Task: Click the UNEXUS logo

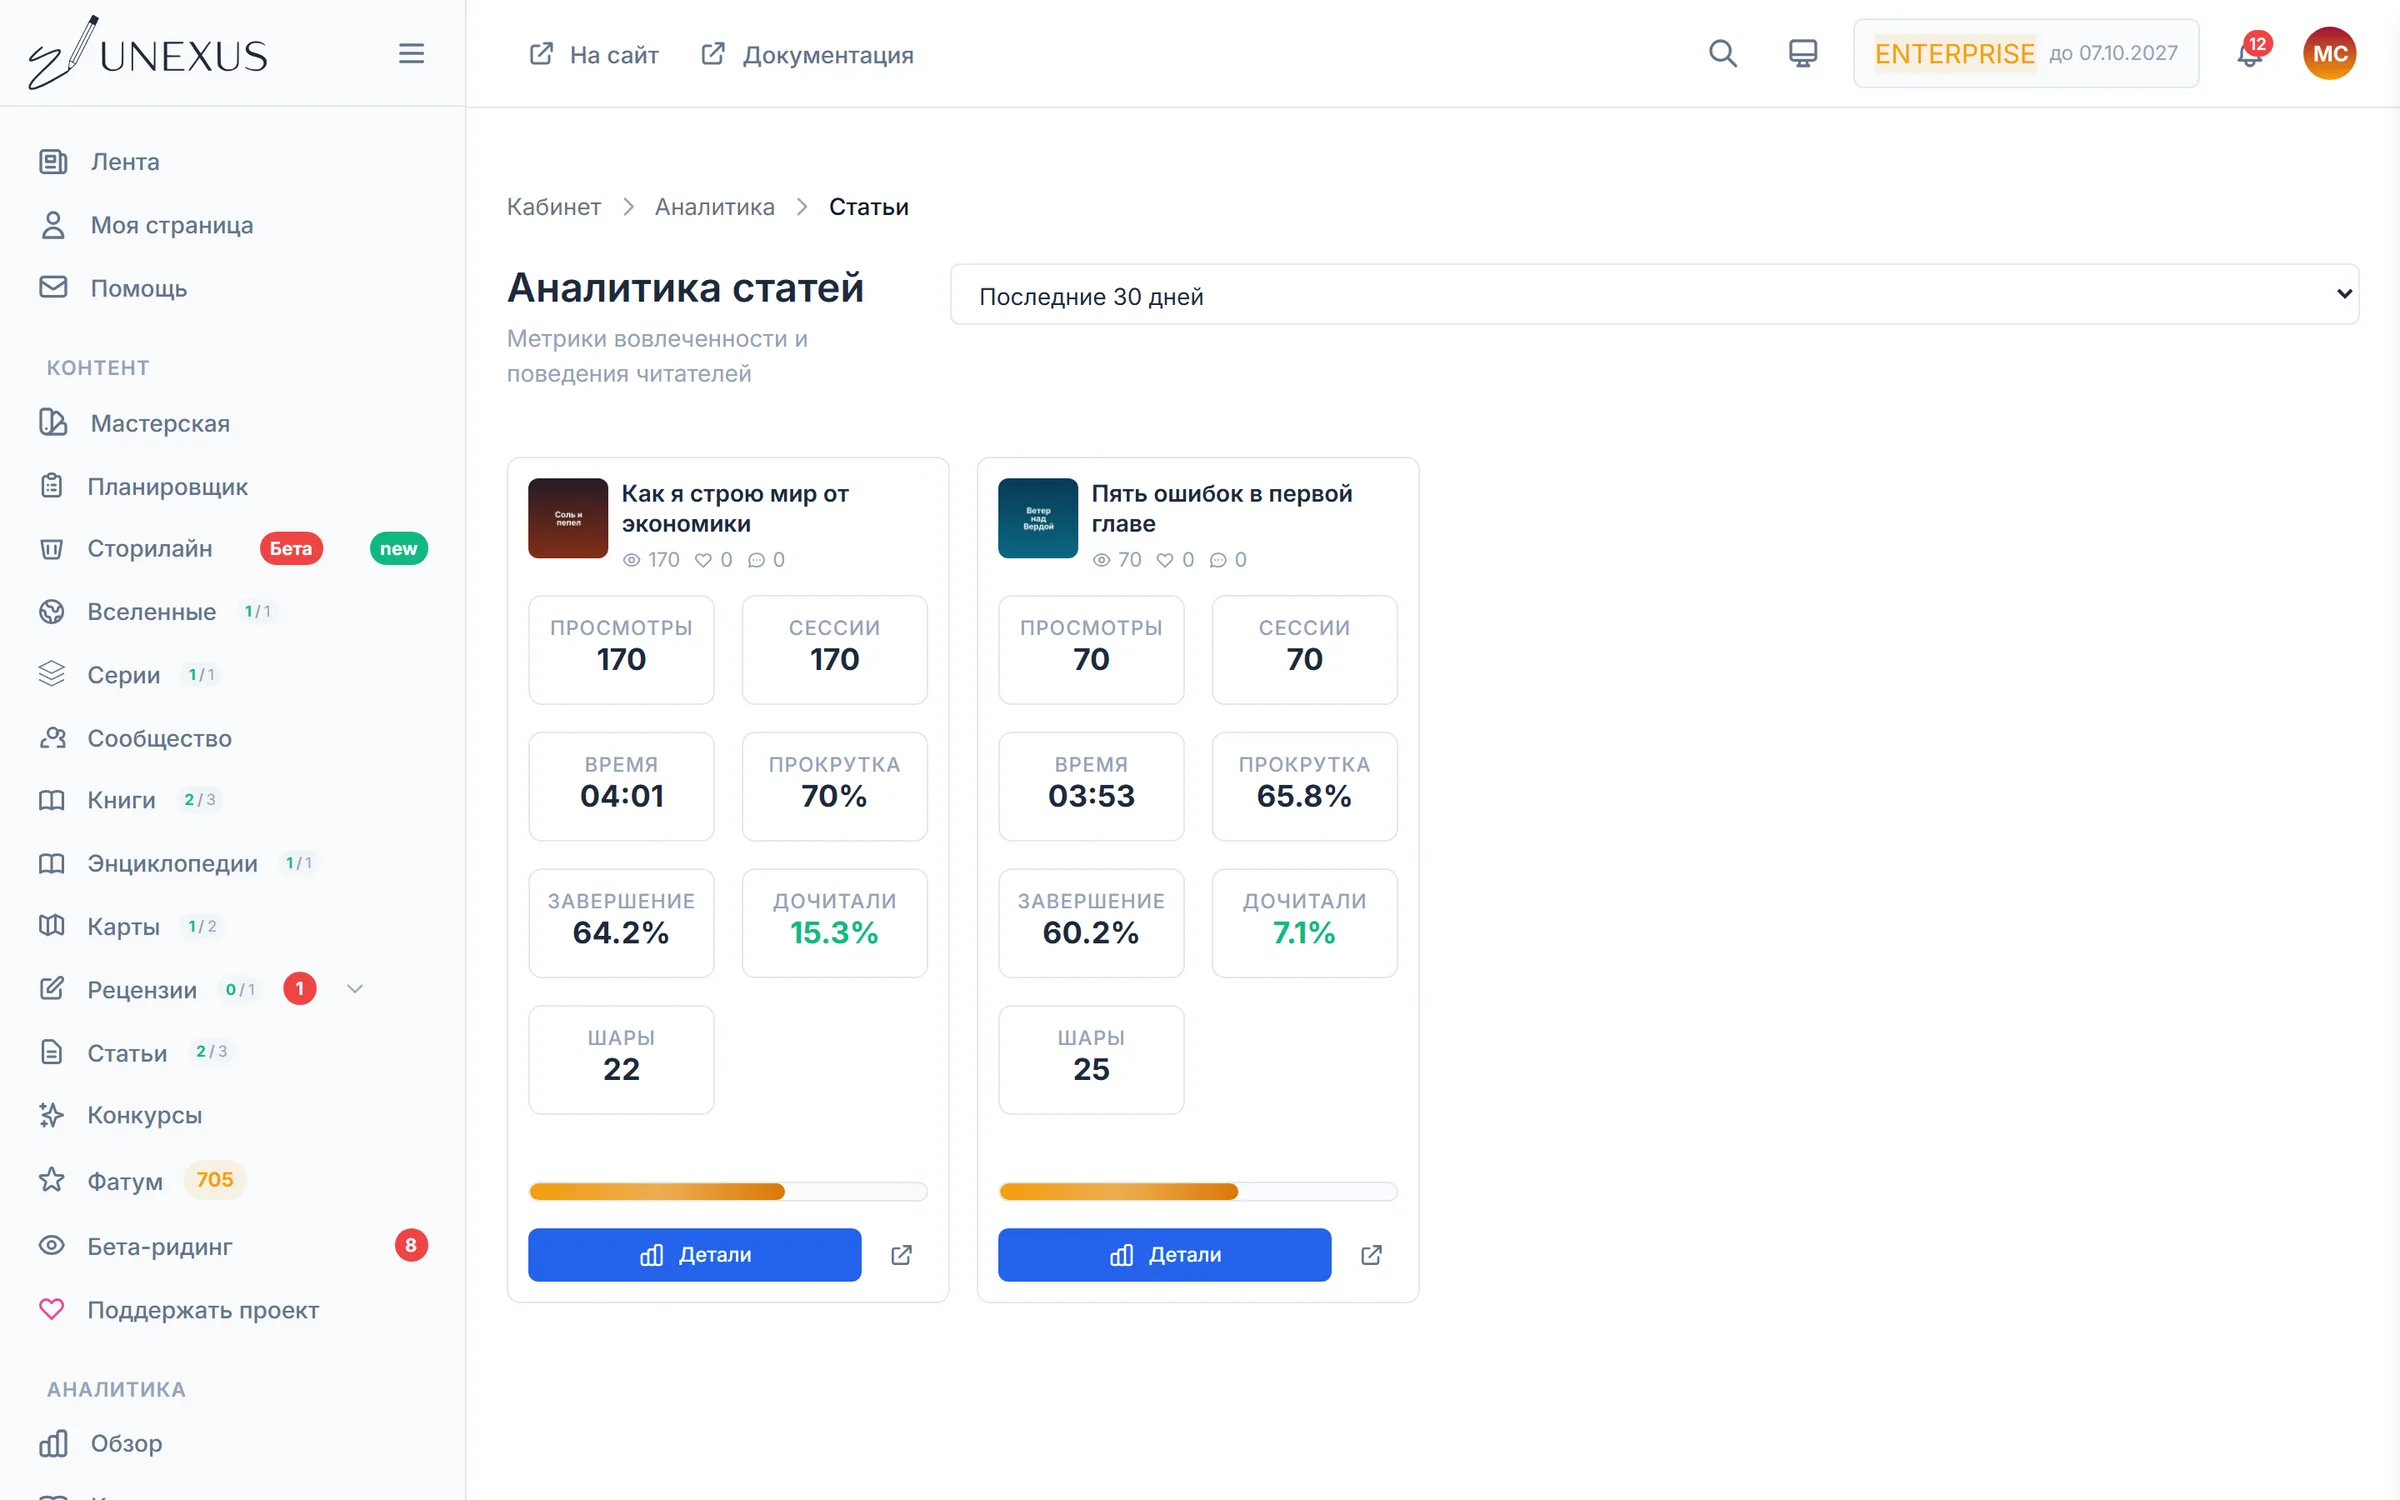Action: [x=147, y=54]
